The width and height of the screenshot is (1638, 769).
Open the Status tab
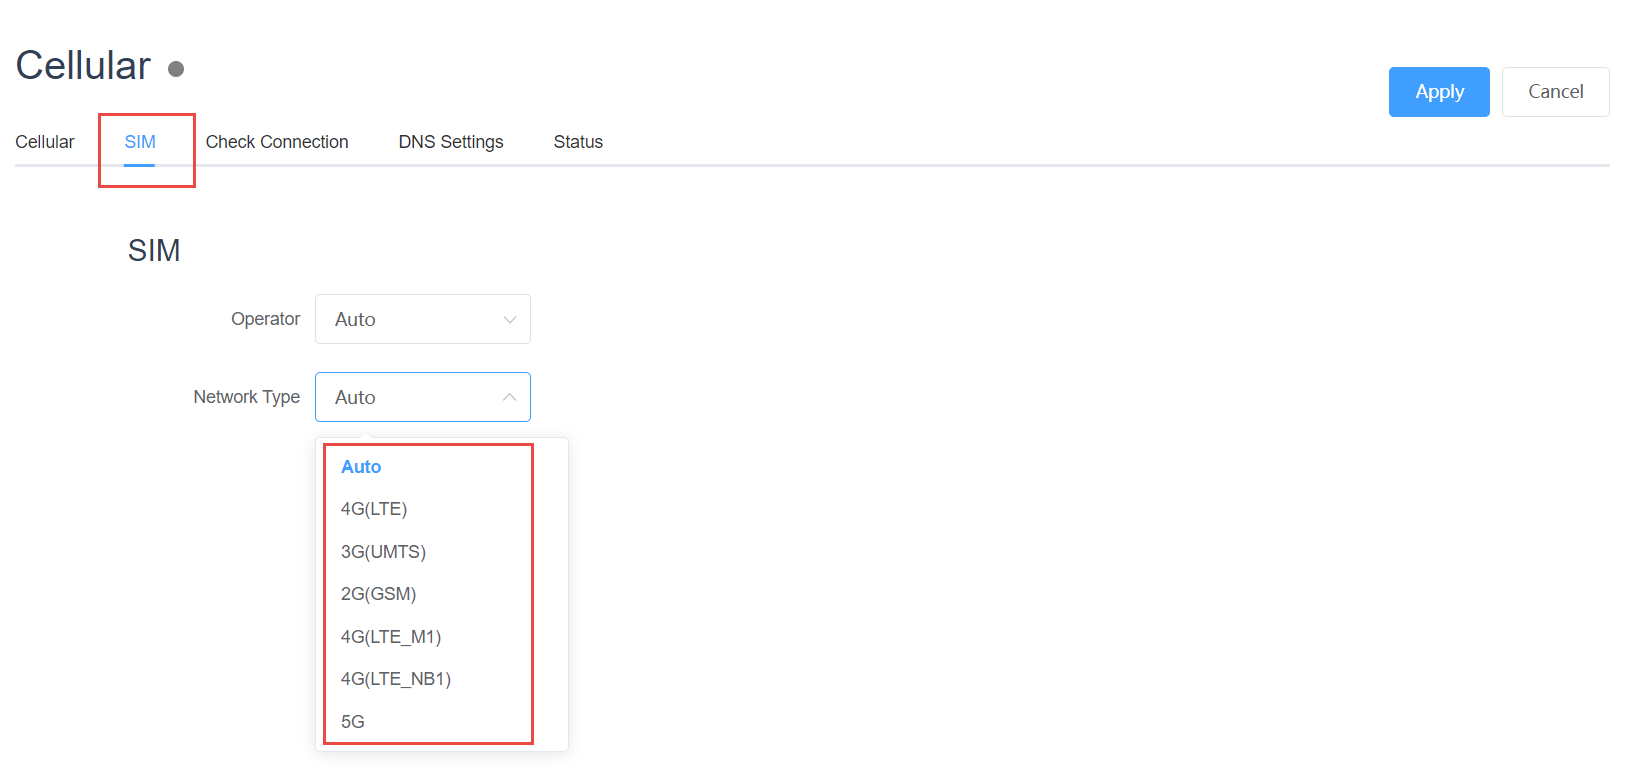578,142
